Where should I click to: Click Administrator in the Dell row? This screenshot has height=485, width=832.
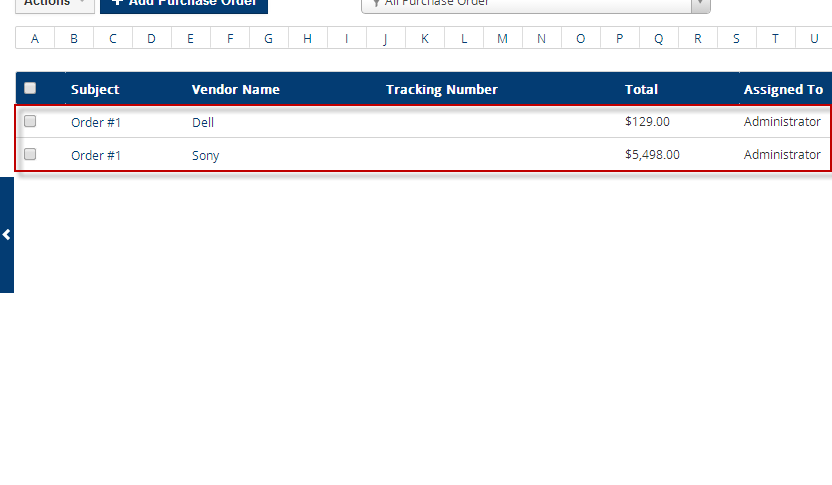(782, 122)
